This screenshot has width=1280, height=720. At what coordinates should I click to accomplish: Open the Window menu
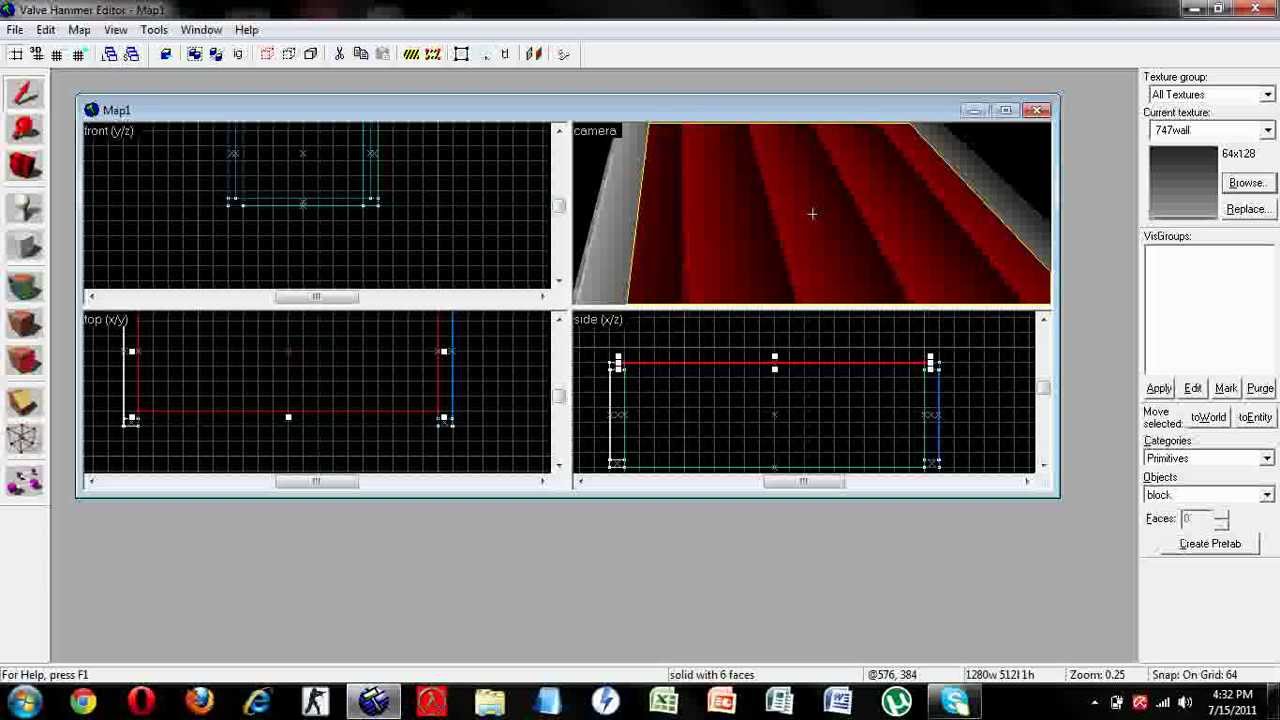201,30
